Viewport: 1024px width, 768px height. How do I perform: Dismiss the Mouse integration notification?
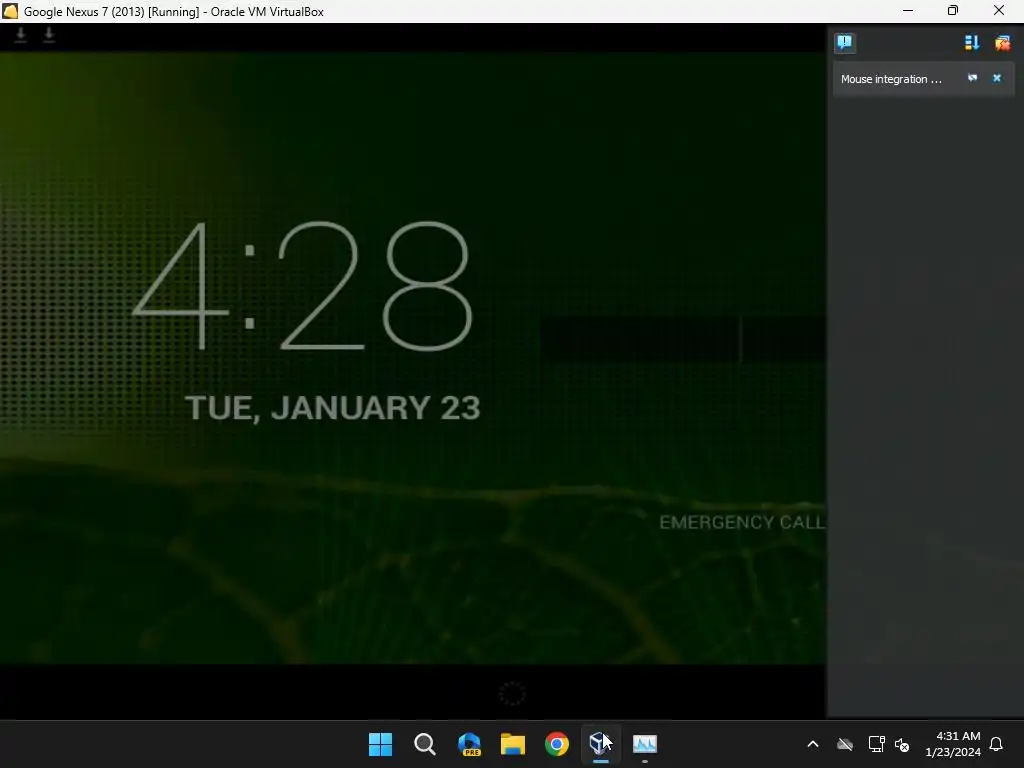tap(997, 78)
